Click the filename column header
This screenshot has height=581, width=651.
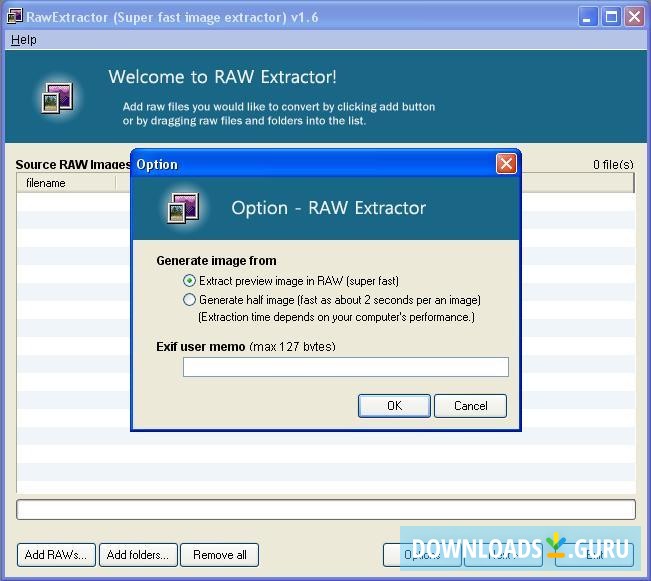pos(66,183)
